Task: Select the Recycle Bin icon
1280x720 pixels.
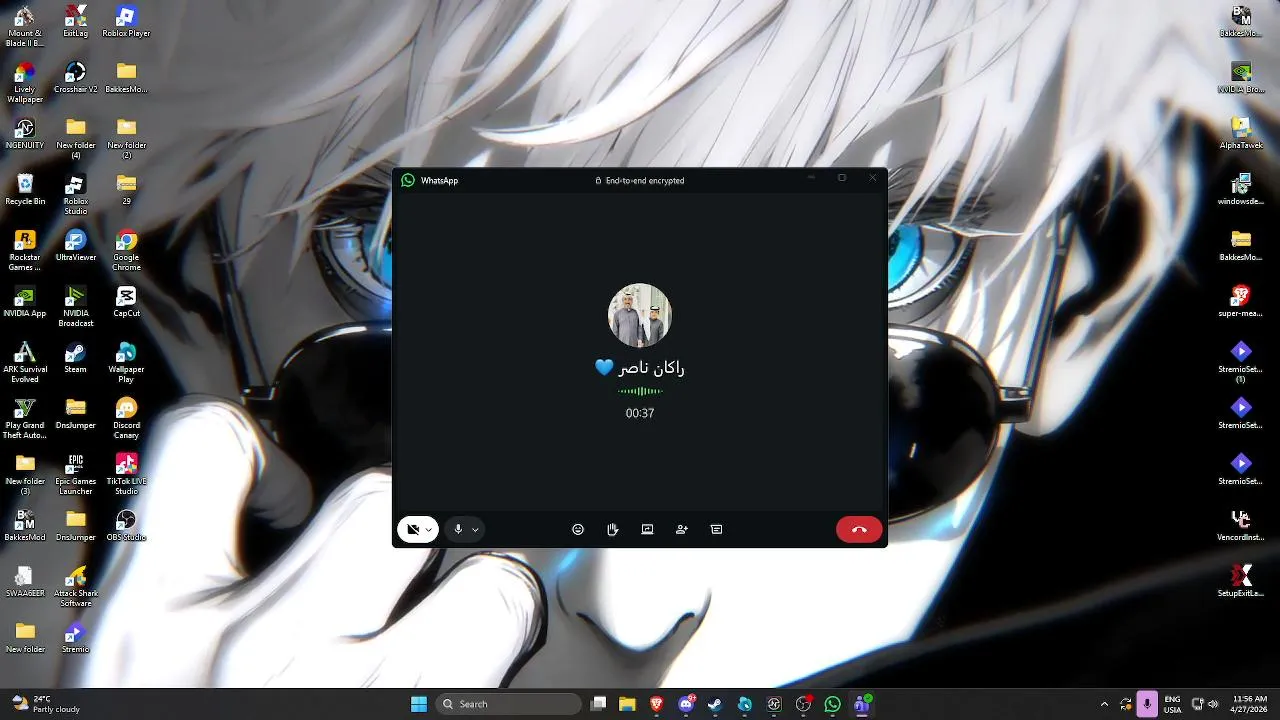Action: (x=25, y=189)
